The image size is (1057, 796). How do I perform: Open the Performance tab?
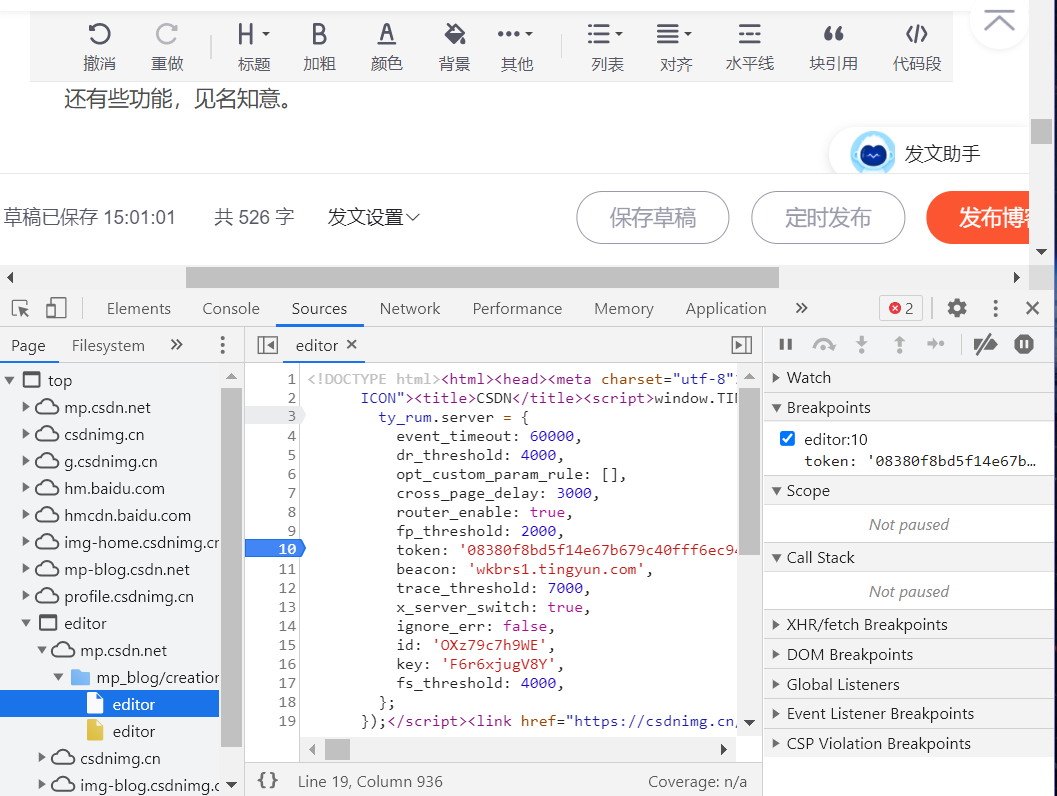[x=517, y=309]
